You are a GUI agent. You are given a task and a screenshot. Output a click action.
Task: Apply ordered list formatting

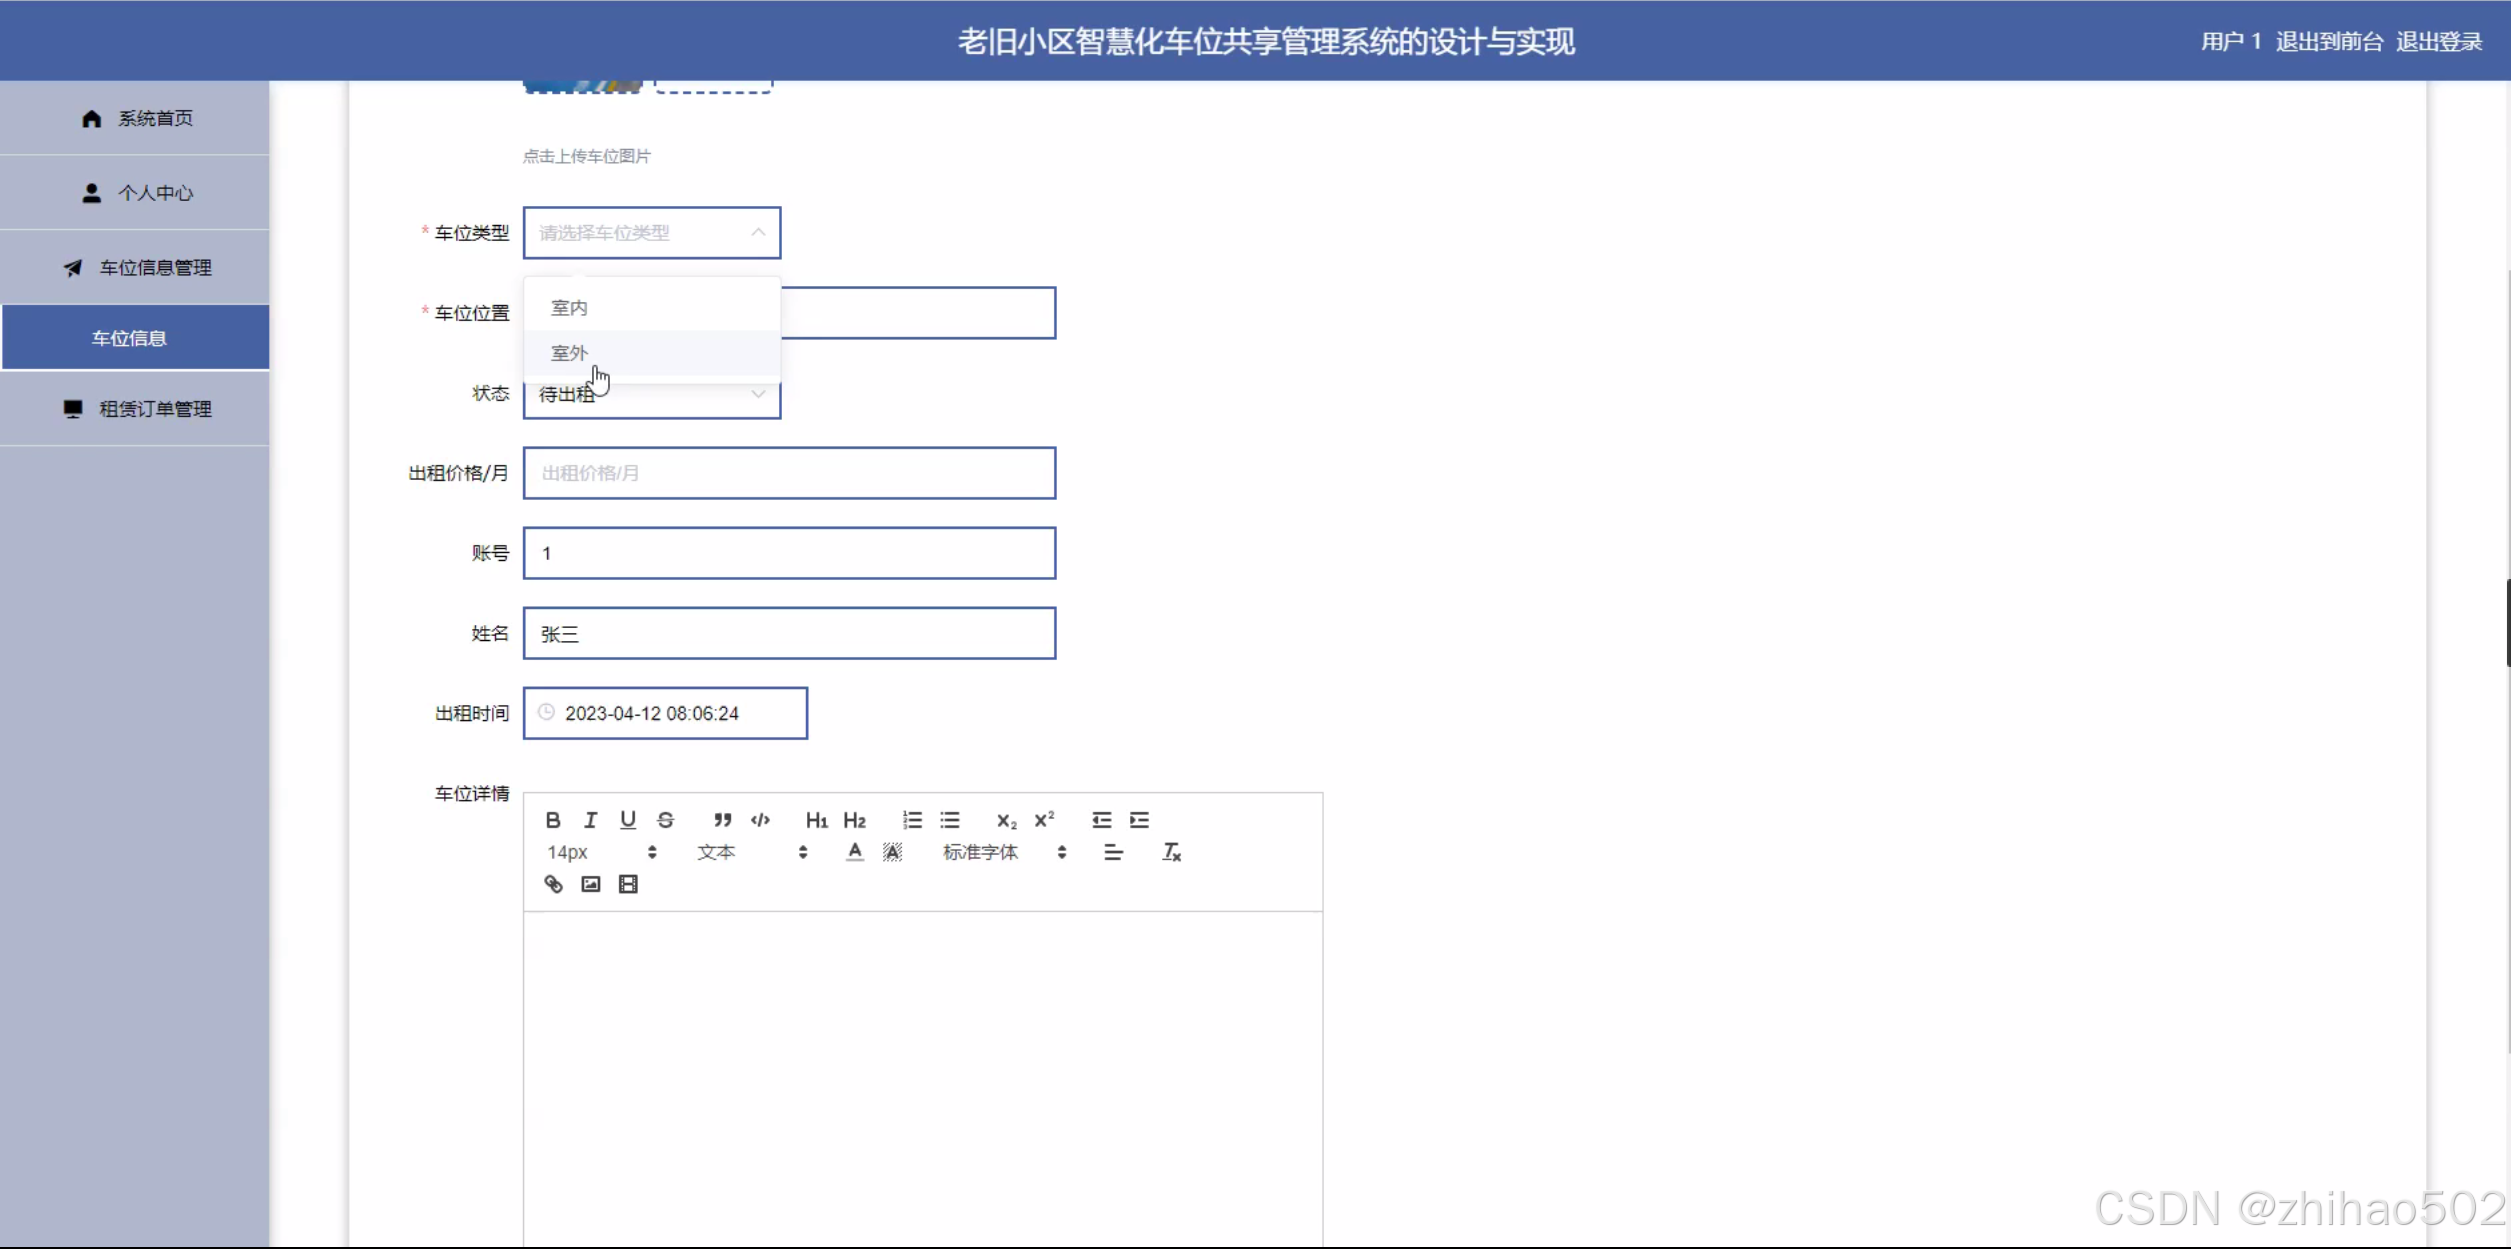click(912, 820)
